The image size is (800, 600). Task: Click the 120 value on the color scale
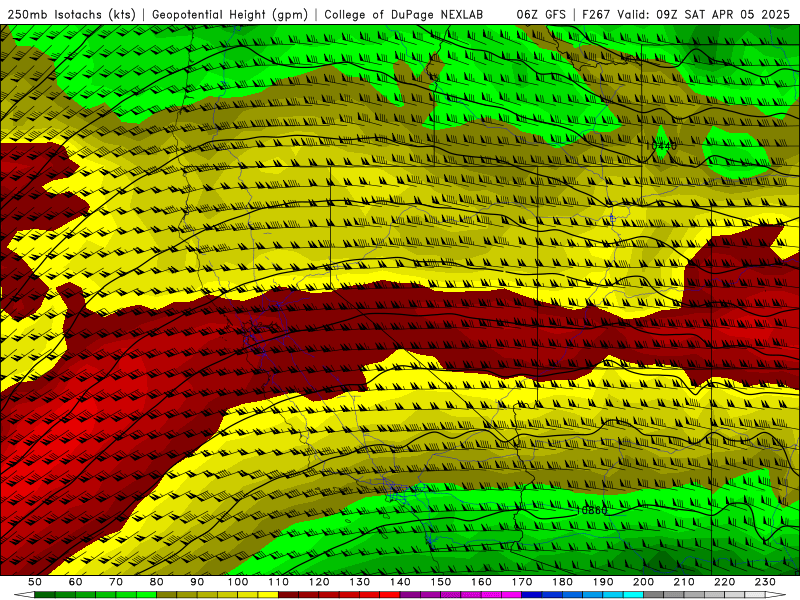pos(319,582)
